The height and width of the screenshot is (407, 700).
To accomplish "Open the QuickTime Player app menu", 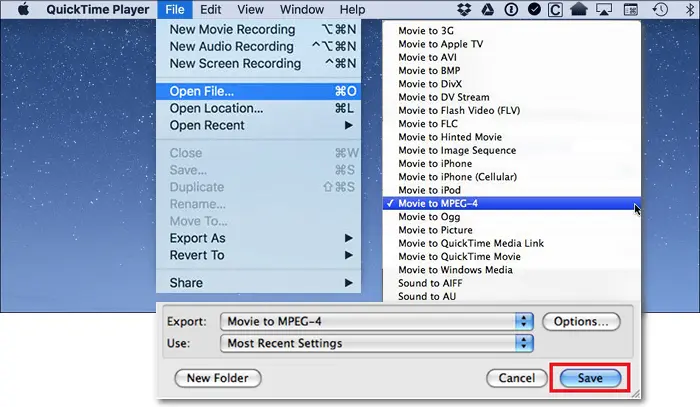I will click(x=98, y=9).
